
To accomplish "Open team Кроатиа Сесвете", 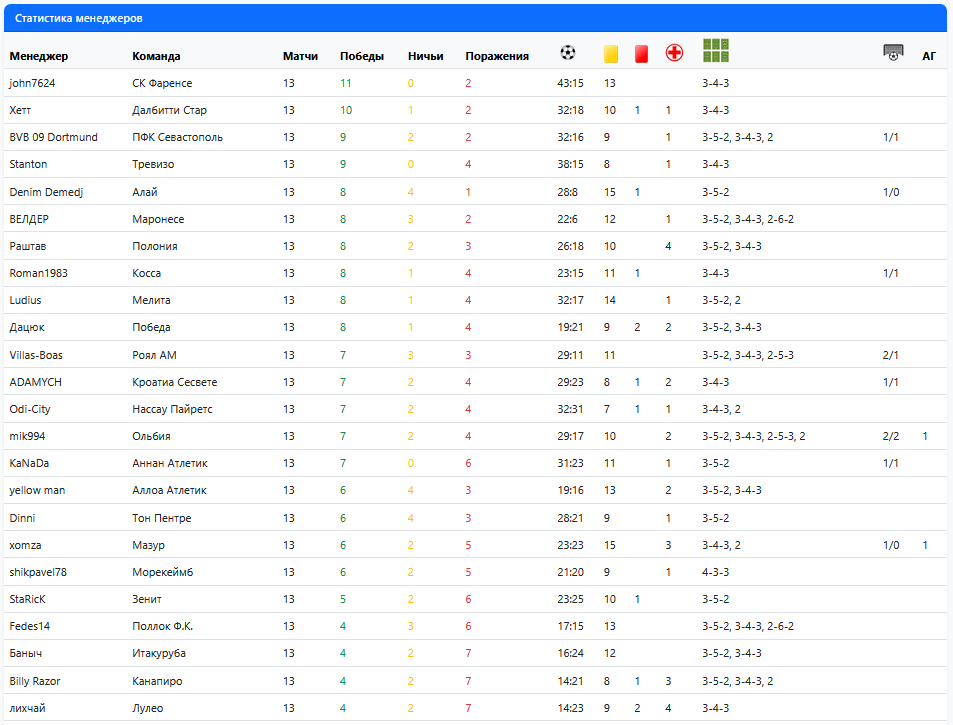I will tap(174, 382).
